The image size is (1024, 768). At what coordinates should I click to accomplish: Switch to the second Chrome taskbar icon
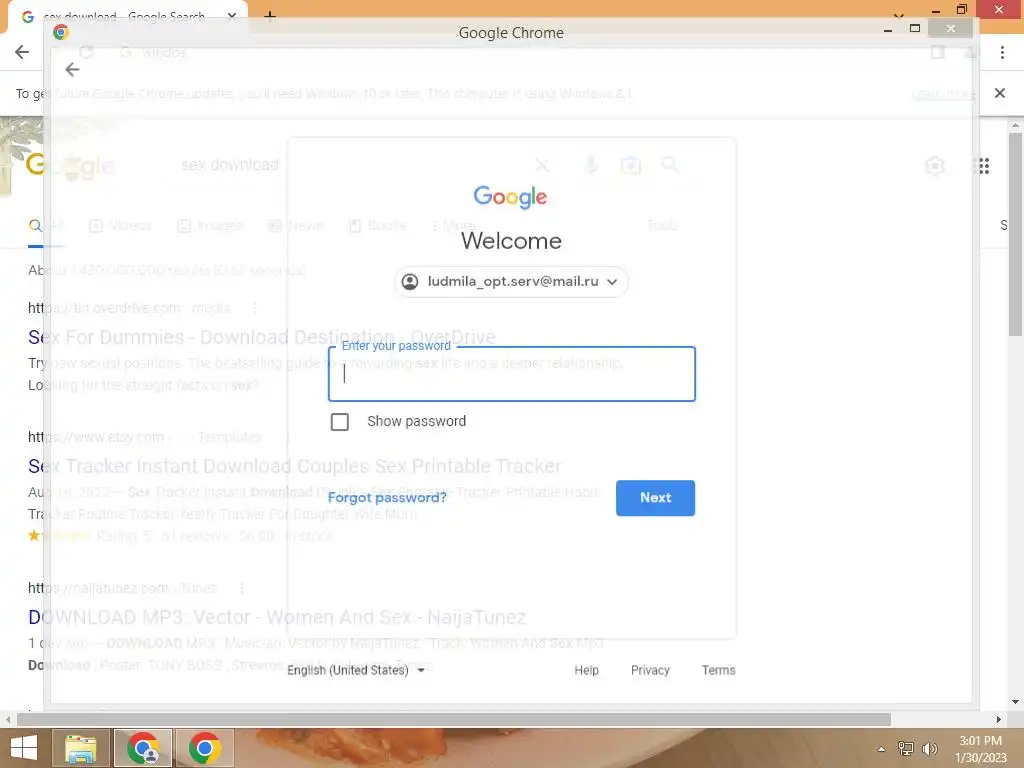coord(204,748)
